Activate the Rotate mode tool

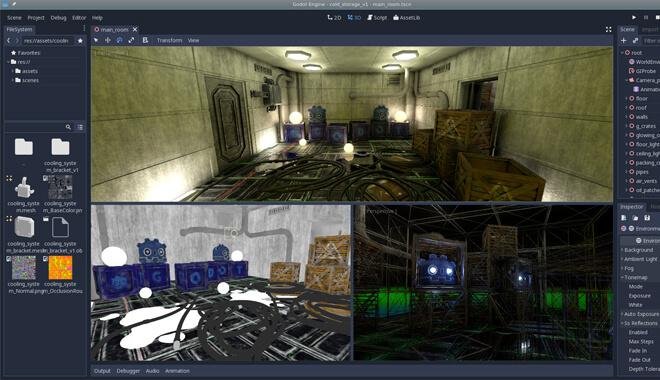pos(120,40)
